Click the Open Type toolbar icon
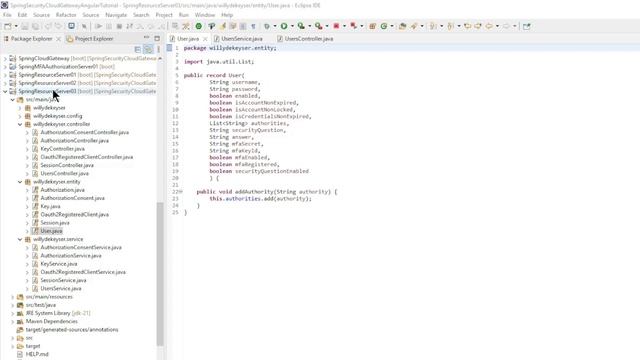Viewport: 640px width, 360px height. point(402,26)
